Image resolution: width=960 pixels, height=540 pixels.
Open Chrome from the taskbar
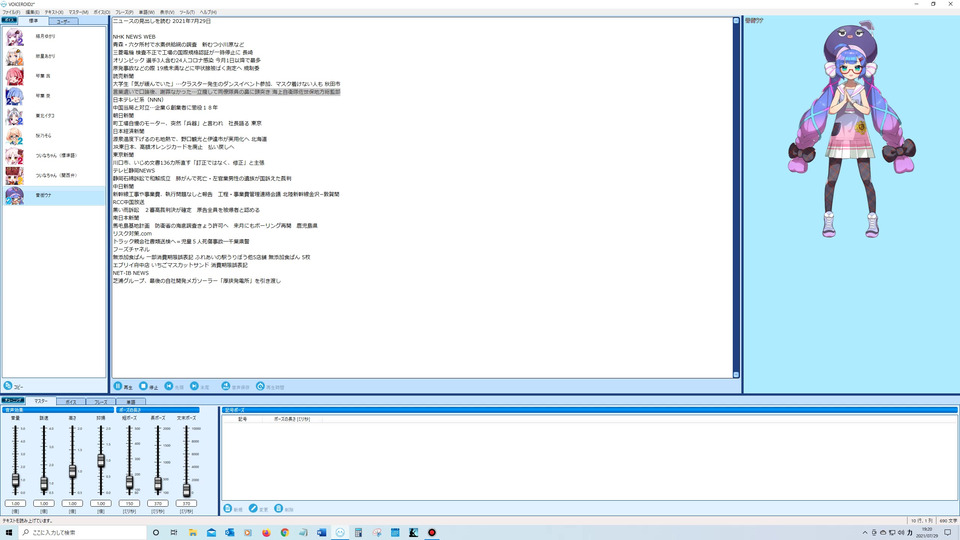click(x=285, y=533)
